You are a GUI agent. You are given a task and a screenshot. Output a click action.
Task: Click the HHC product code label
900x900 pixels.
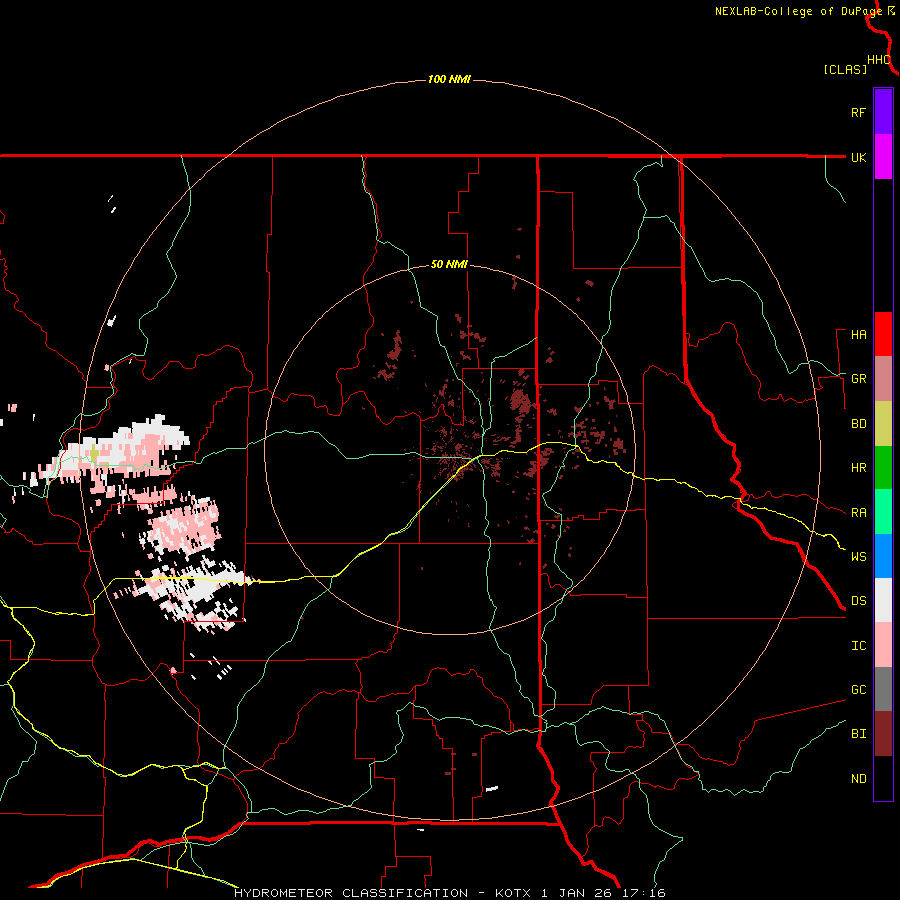pyautogui.click(x=879, y=60)
